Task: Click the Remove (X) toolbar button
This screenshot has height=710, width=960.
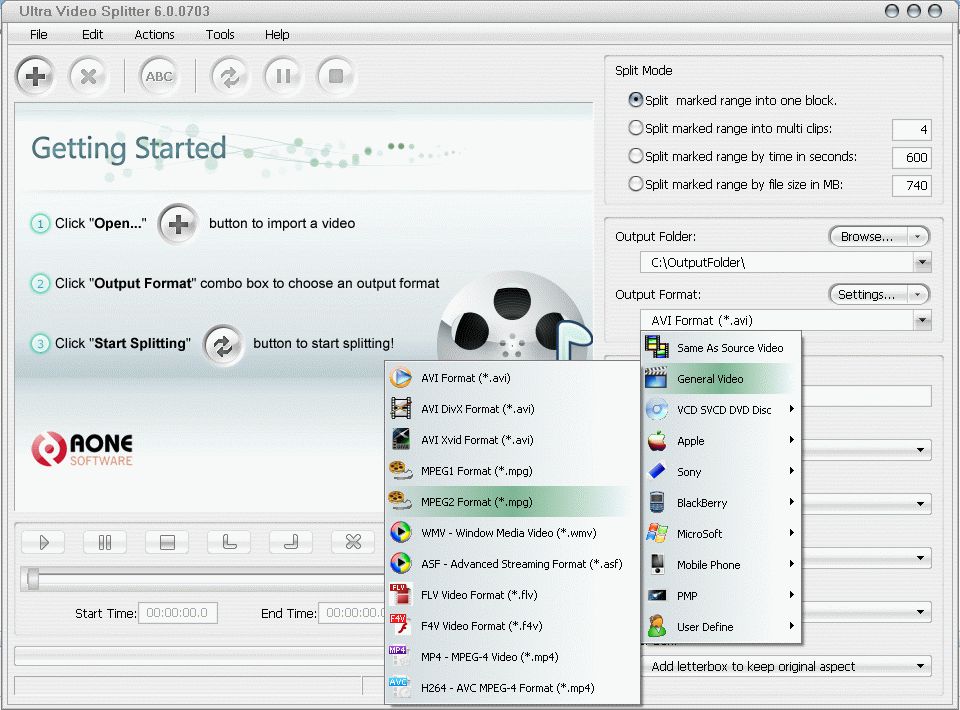Action: tap(88, 76)
